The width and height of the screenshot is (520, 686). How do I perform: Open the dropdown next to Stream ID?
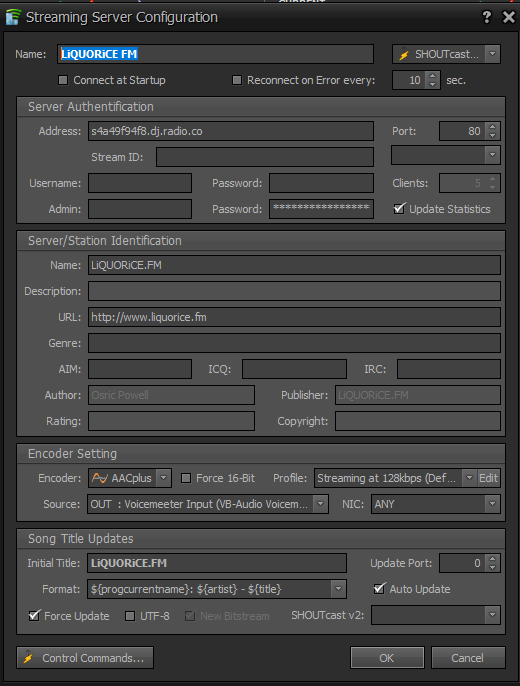492,155
